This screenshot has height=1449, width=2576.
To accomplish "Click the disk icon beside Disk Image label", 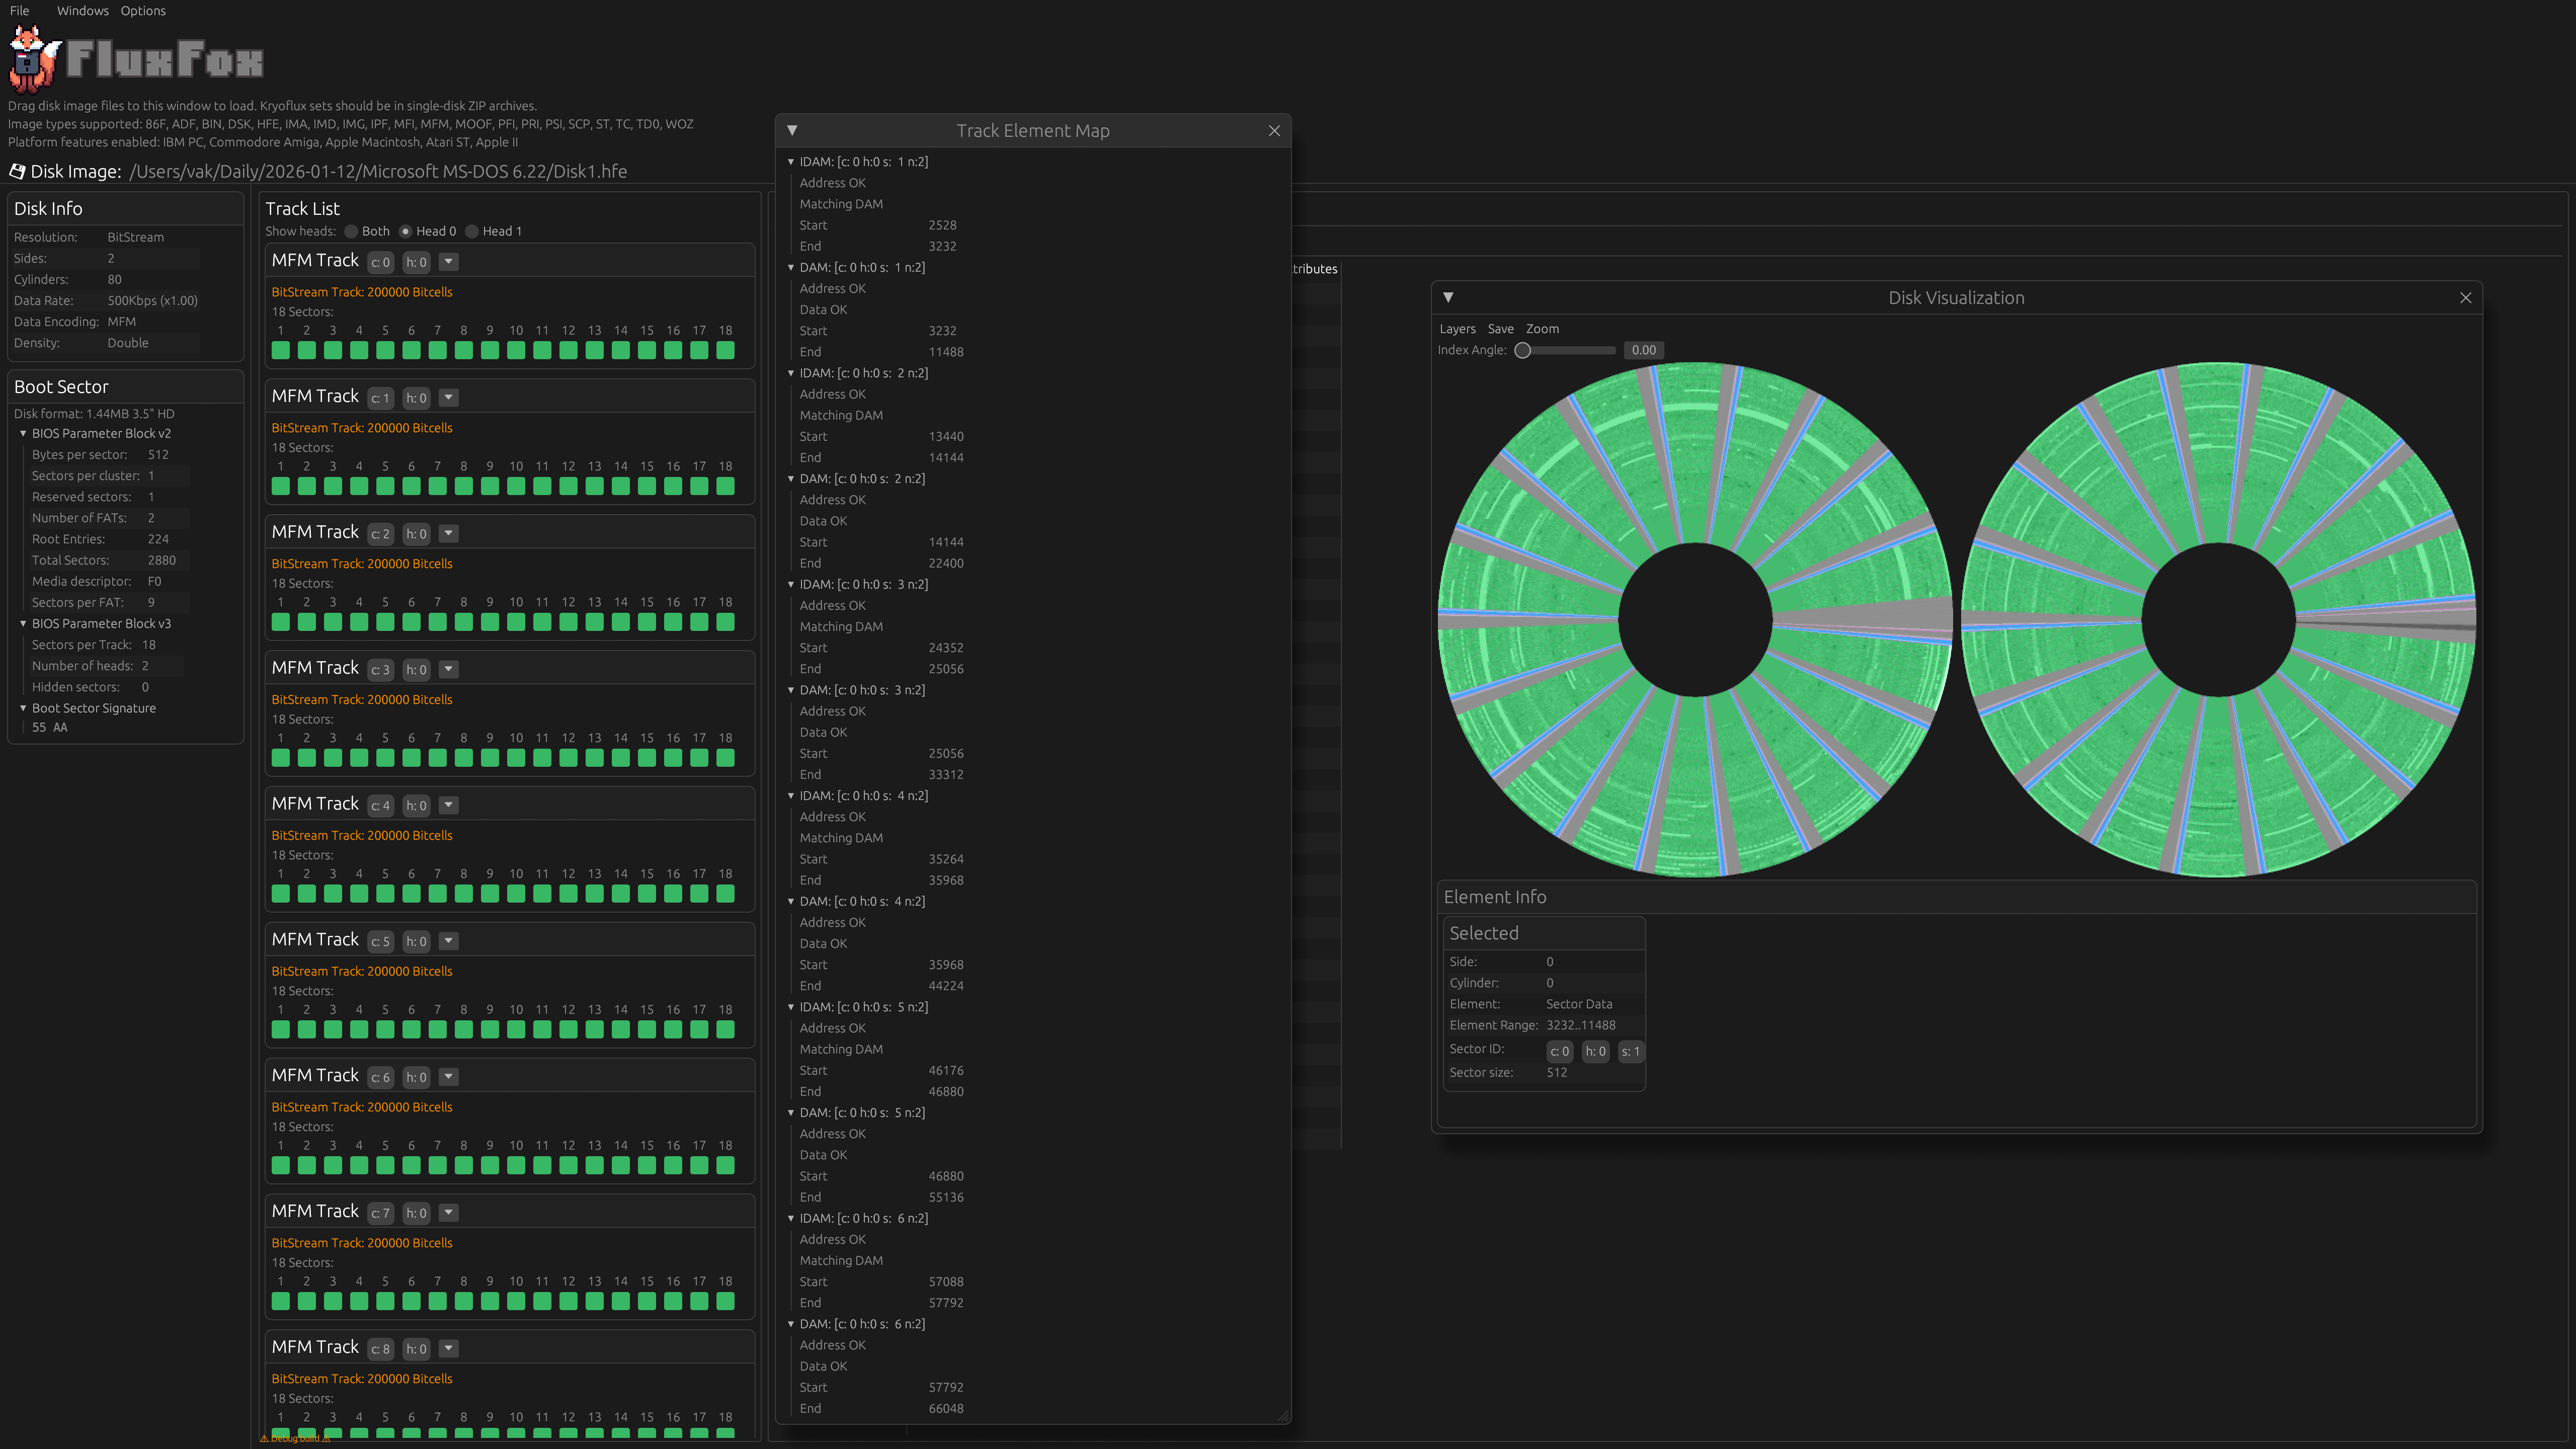I will click(x=17, y=171).
